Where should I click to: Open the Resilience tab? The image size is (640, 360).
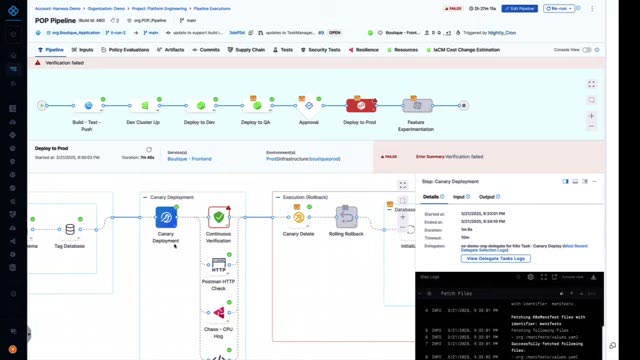click(x=363, y=50)
